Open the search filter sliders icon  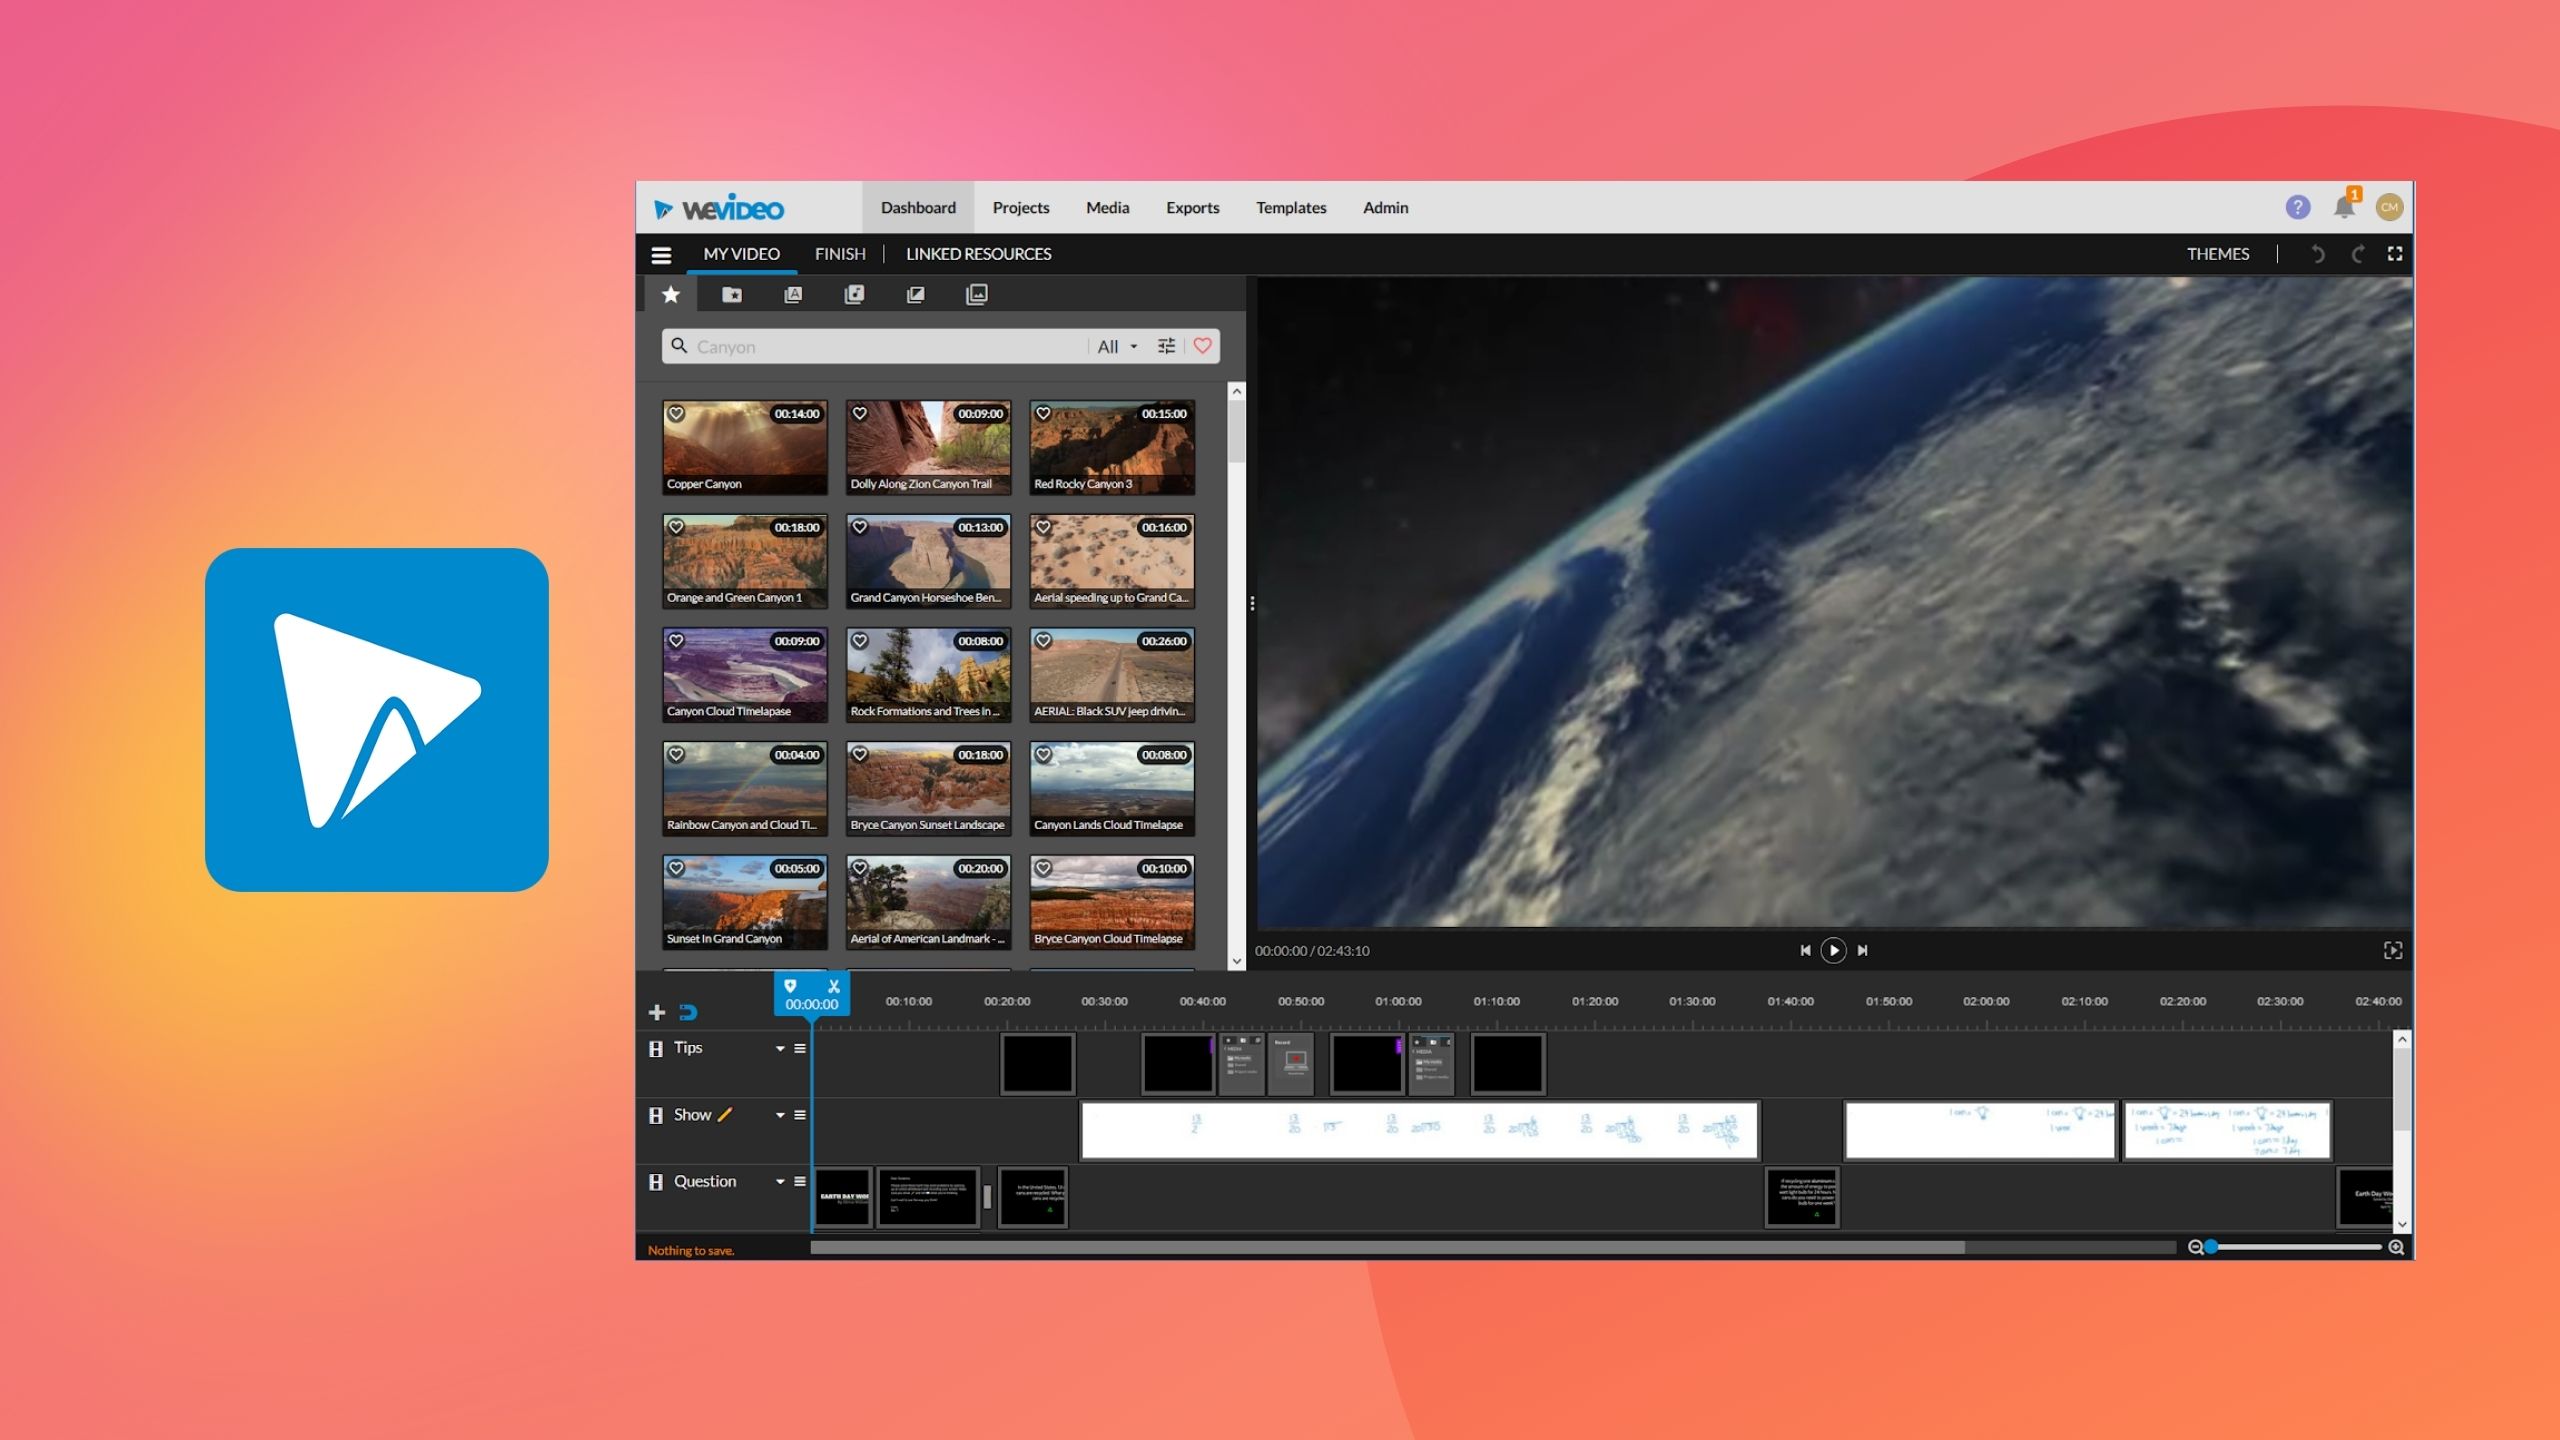coord(1166,346)
